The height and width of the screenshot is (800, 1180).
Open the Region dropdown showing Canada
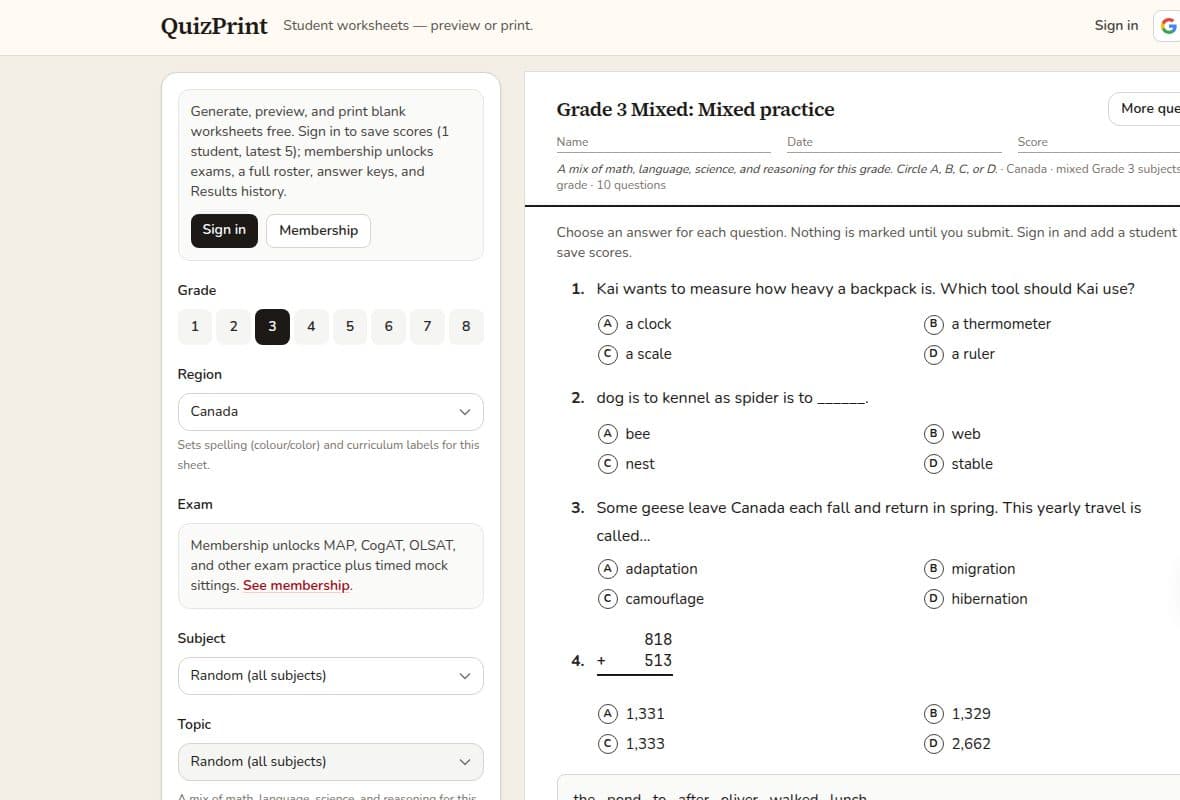(x=330, y=412)
